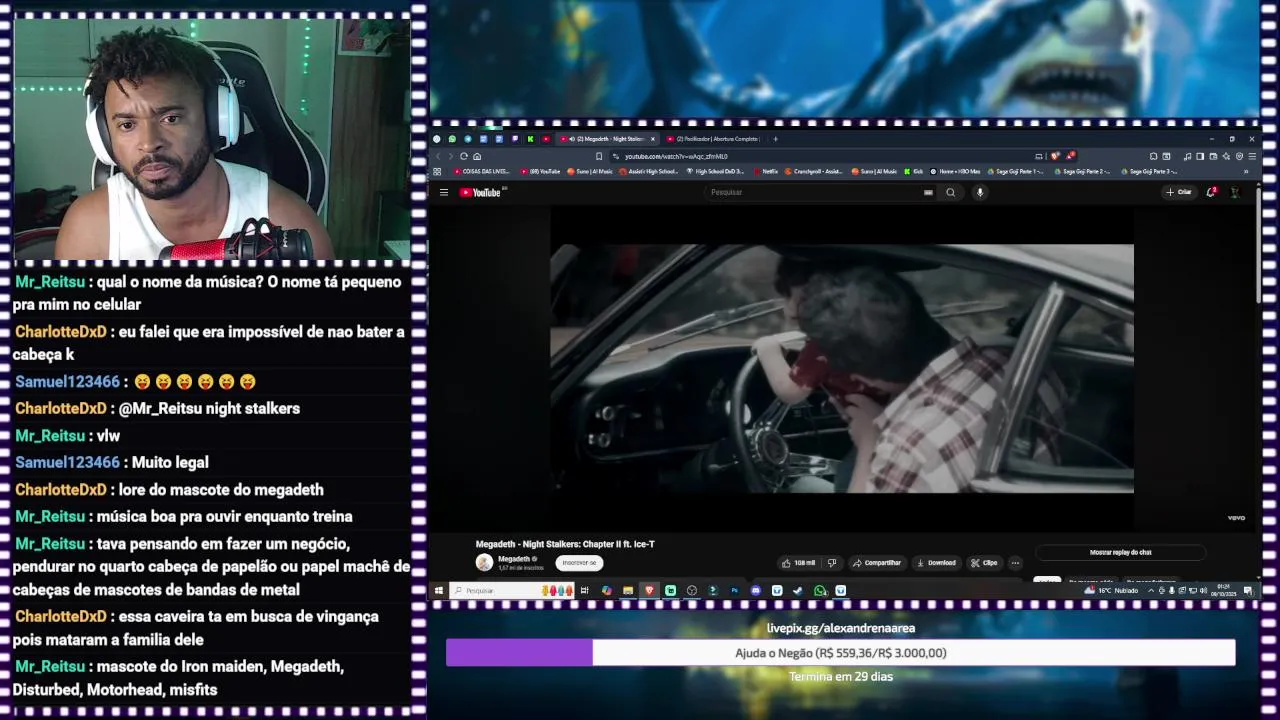Click the Megadeth channel name
Image resolution: width=1280 pixels, height=720 pixels.
click(x=514, y=559)
